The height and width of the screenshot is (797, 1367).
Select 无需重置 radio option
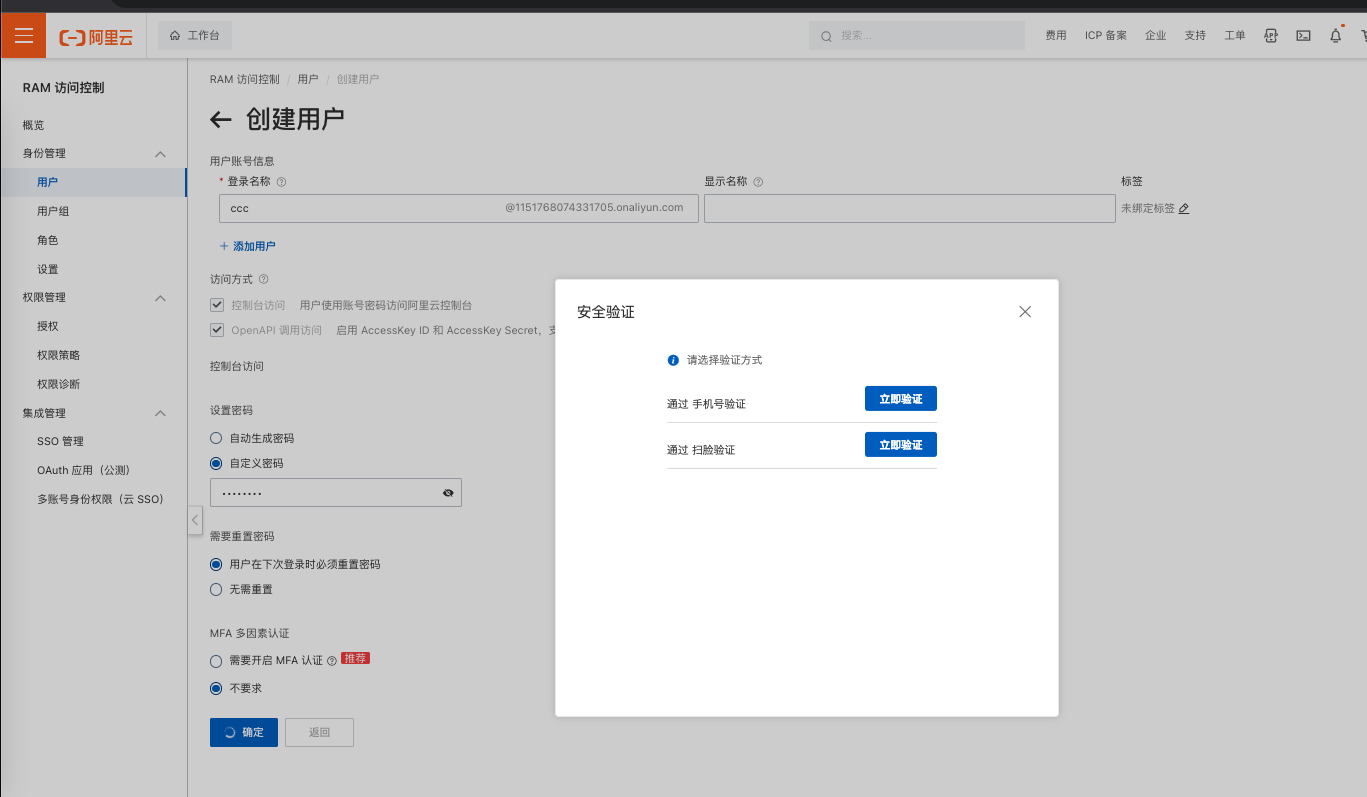click(x=216, y=590)
